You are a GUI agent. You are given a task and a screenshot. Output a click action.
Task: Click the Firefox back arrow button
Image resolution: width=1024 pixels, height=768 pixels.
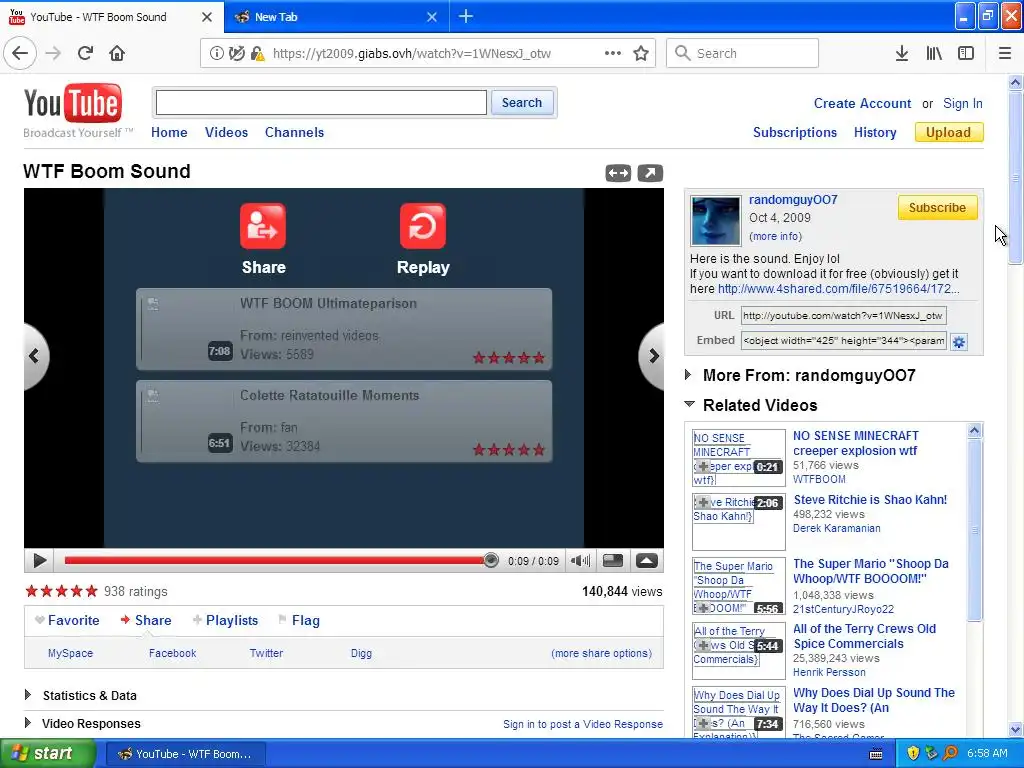pos(20,53)
